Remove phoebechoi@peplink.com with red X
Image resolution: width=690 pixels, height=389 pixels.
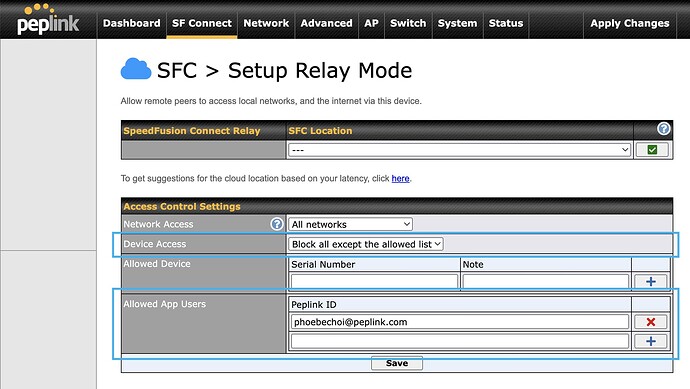tap(650, 322)
